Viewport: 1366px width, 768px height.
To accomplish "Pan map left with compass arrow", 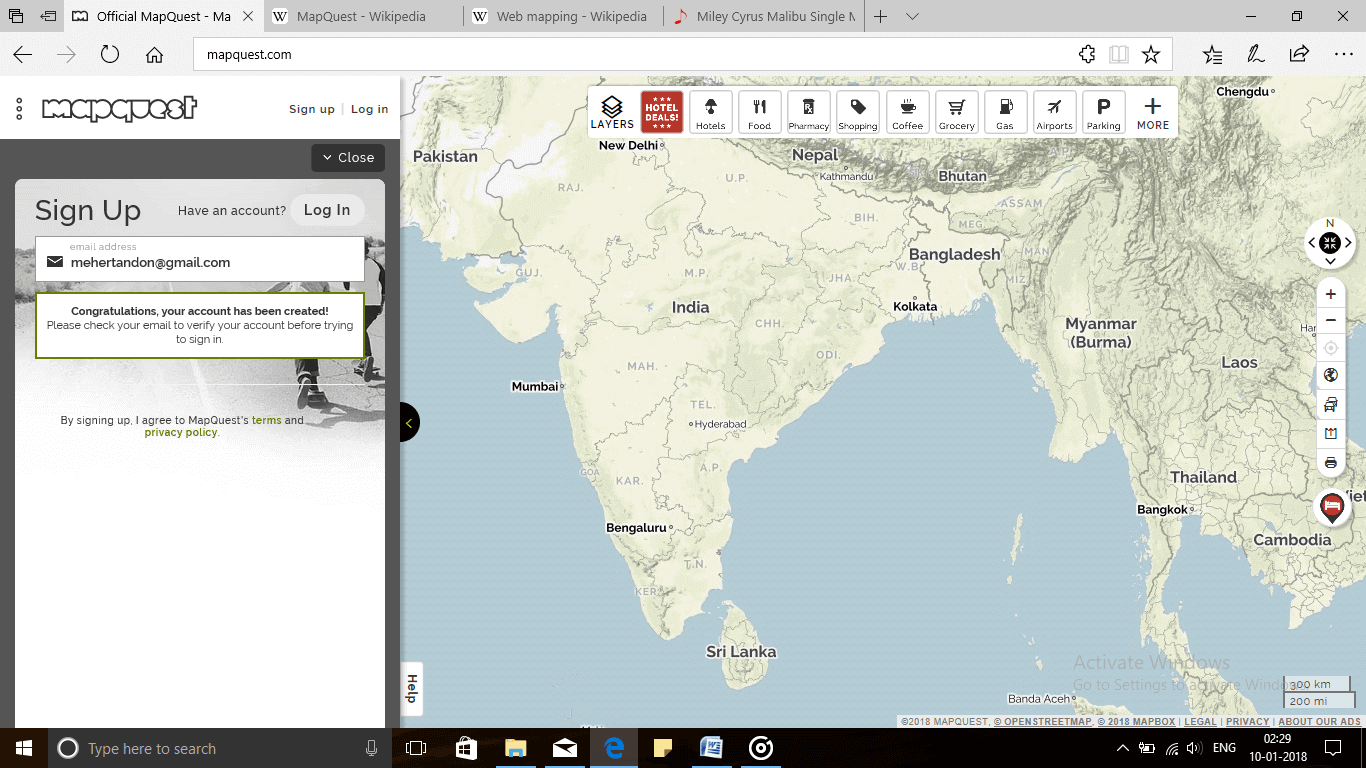I will tap(1312, 242).
